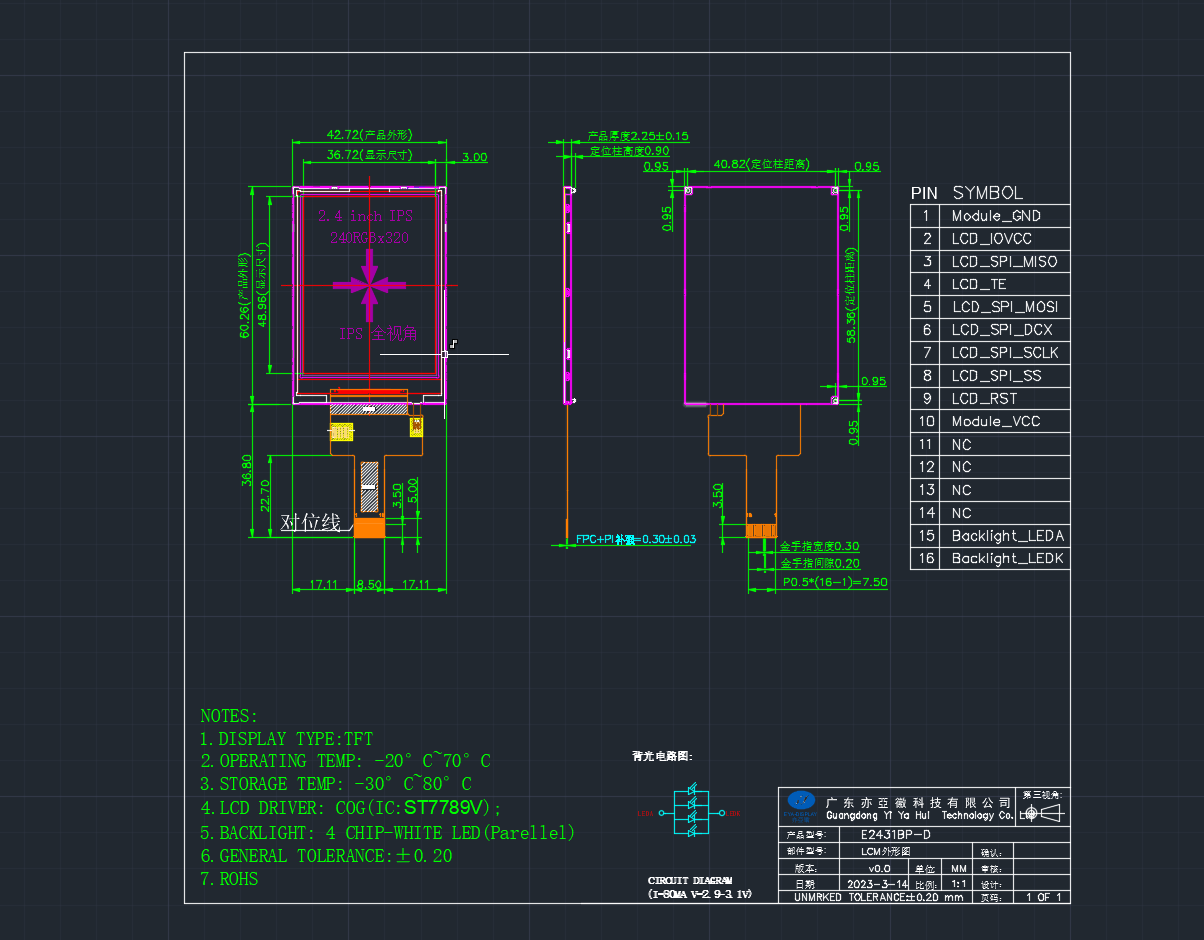The image size is (1204, 940).
Task: Select the 36.72 display size dimension
Action: (370, 155)
